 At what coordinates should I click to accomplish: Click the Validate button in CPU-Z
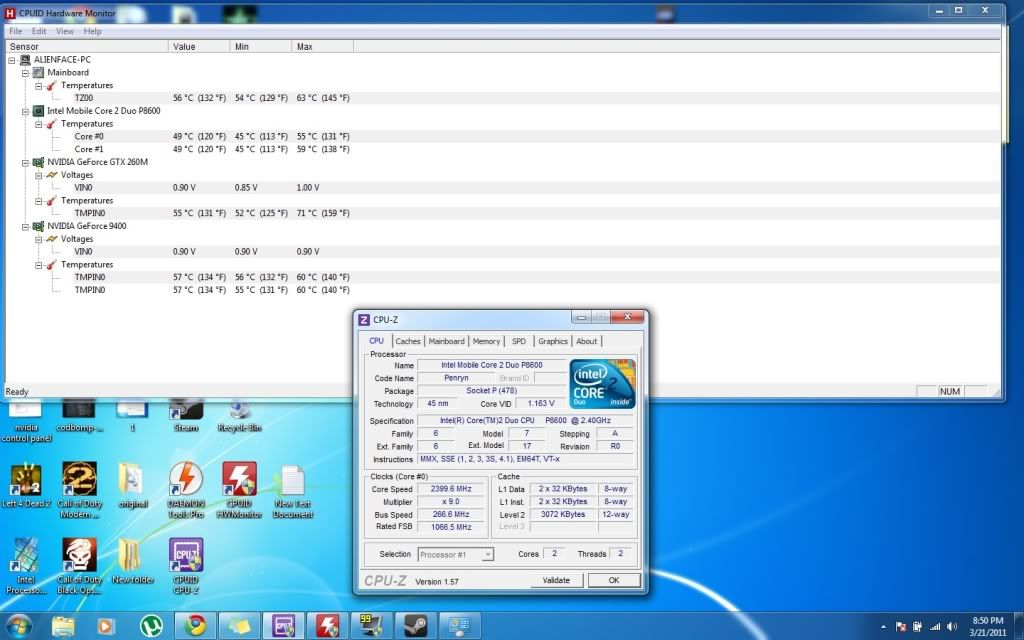tap(556, 581)
